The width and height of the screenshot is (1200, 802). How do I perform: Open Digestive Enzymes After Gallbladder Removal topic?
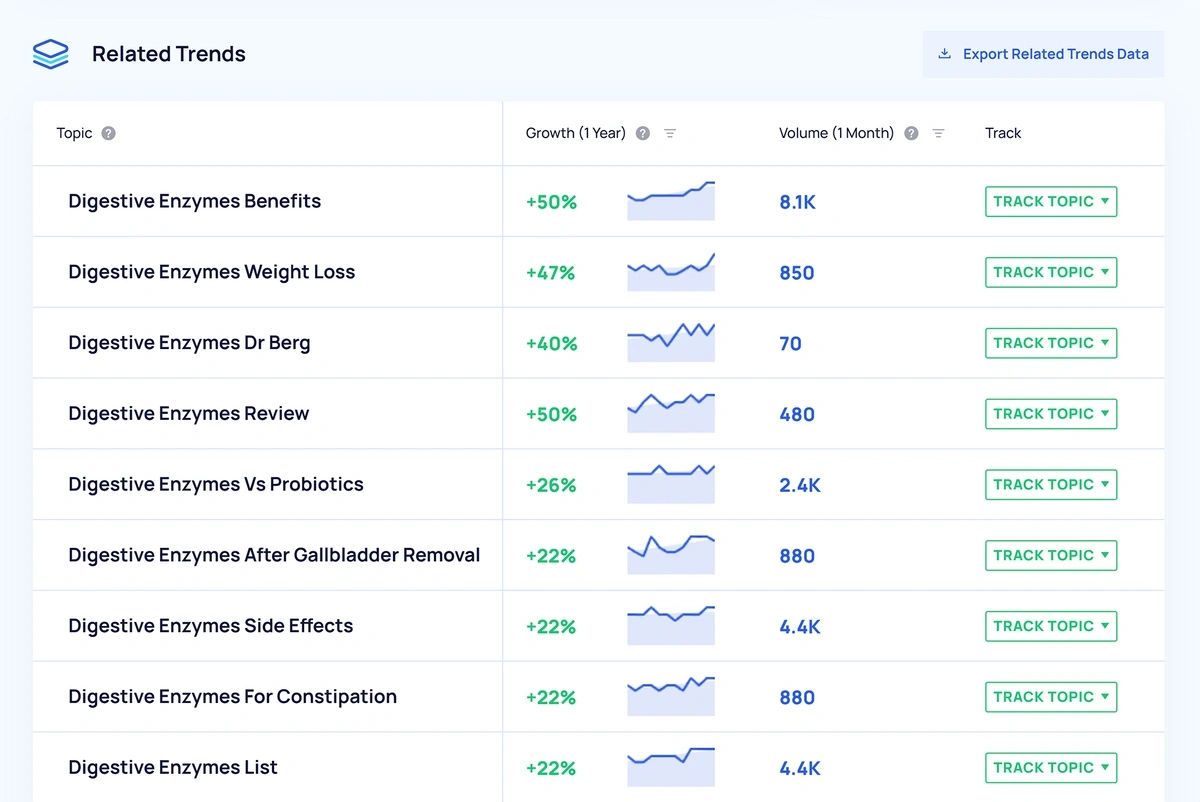pyautogui.click(x=274, y=555)
